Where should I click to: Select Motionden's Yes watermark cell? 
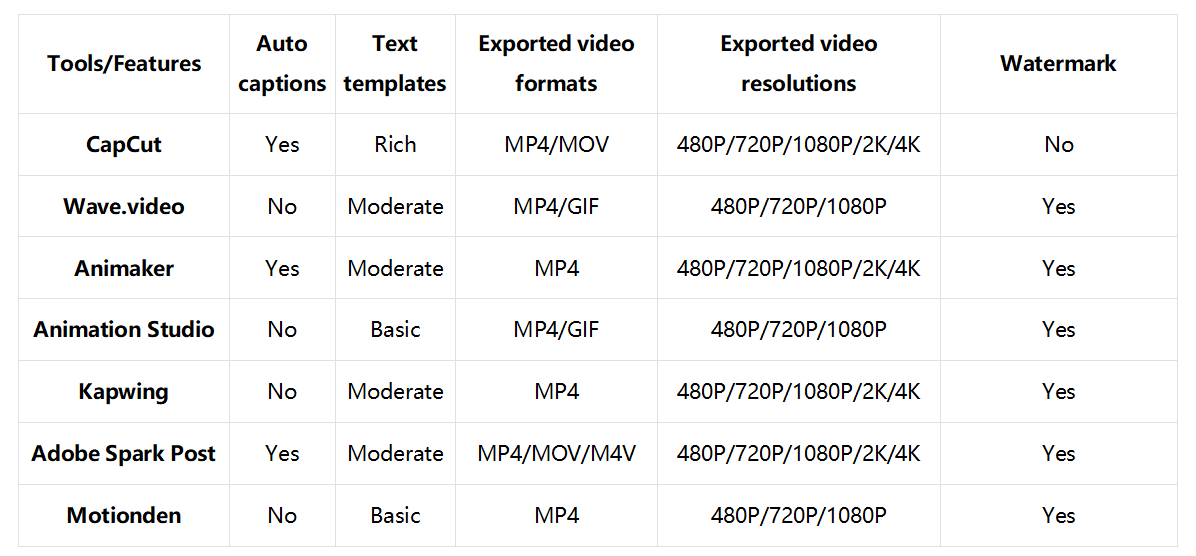pos(1058,516)
